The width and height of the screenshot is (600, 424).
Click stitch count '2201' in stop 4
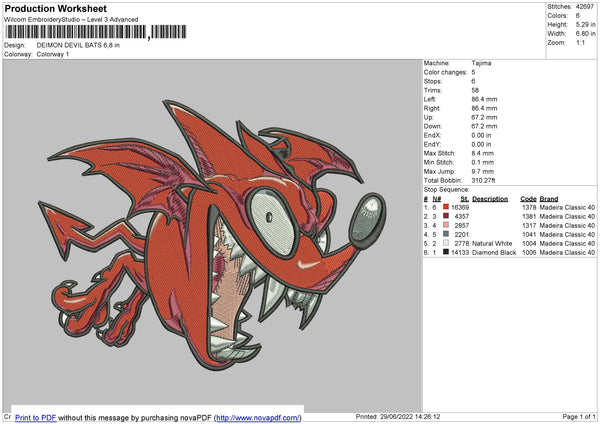tap(461, 235)
